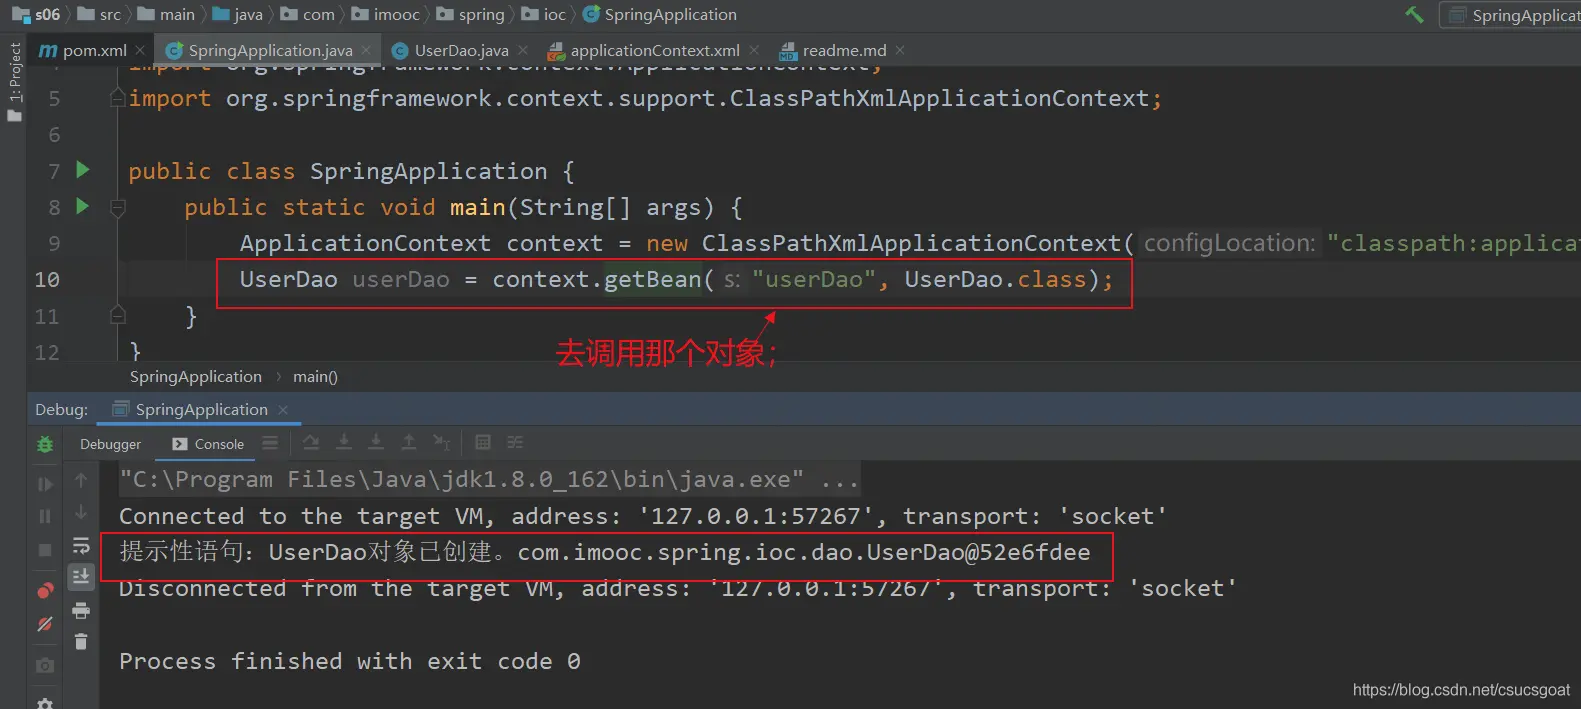The width and height of the screenshot is (1581, 709).
Task: Click SpringApplication class in navigation breadcrumb
Action: 660,14
